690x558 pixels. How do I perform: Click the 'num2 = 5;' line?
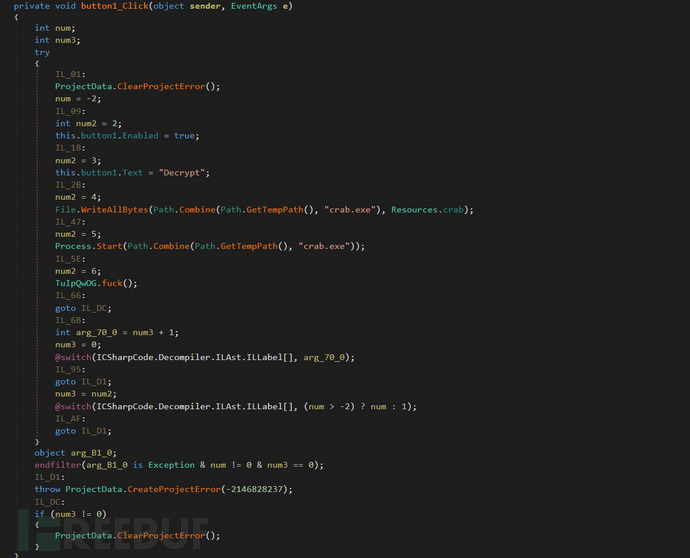[78, 235]
